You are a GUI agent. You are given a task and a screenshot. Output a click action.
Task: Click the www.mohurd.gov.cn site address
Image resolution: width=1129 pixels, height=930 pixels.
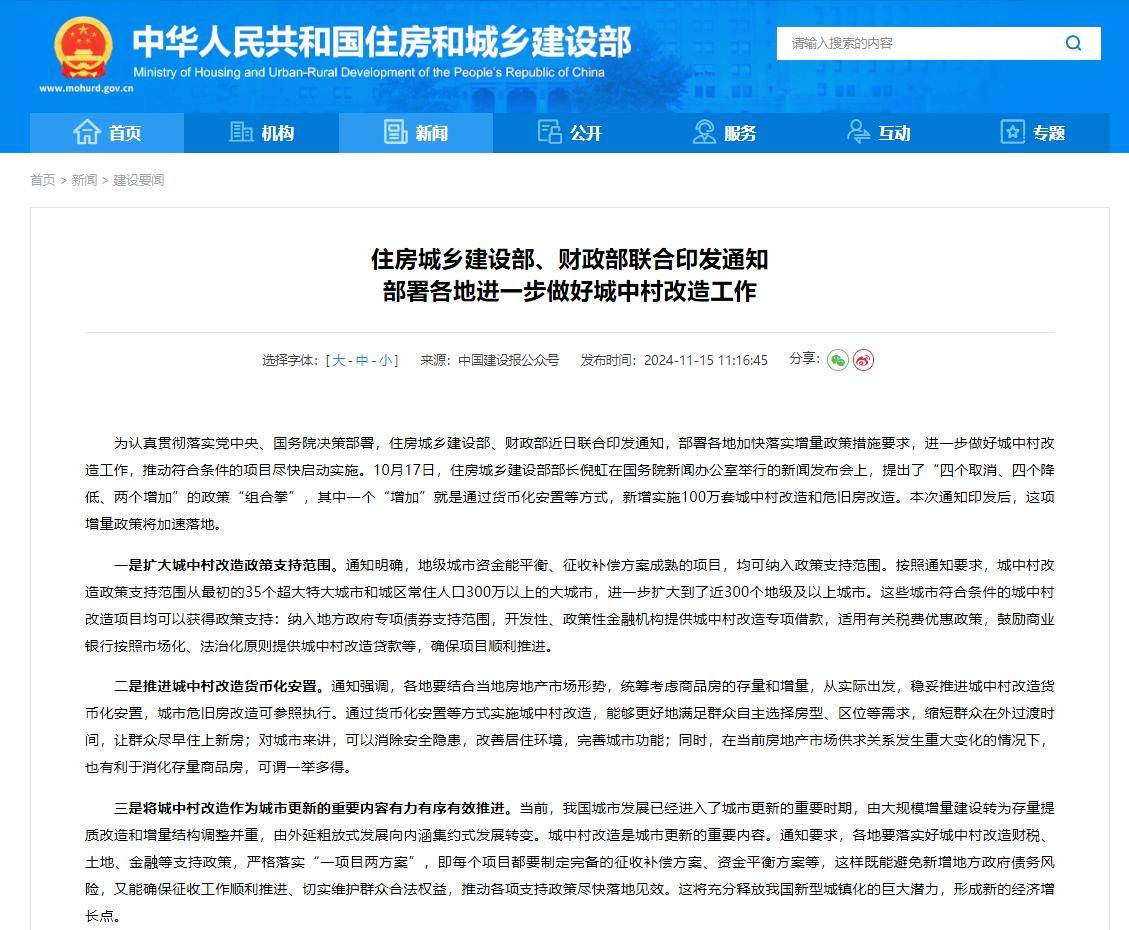coord(86,89)
